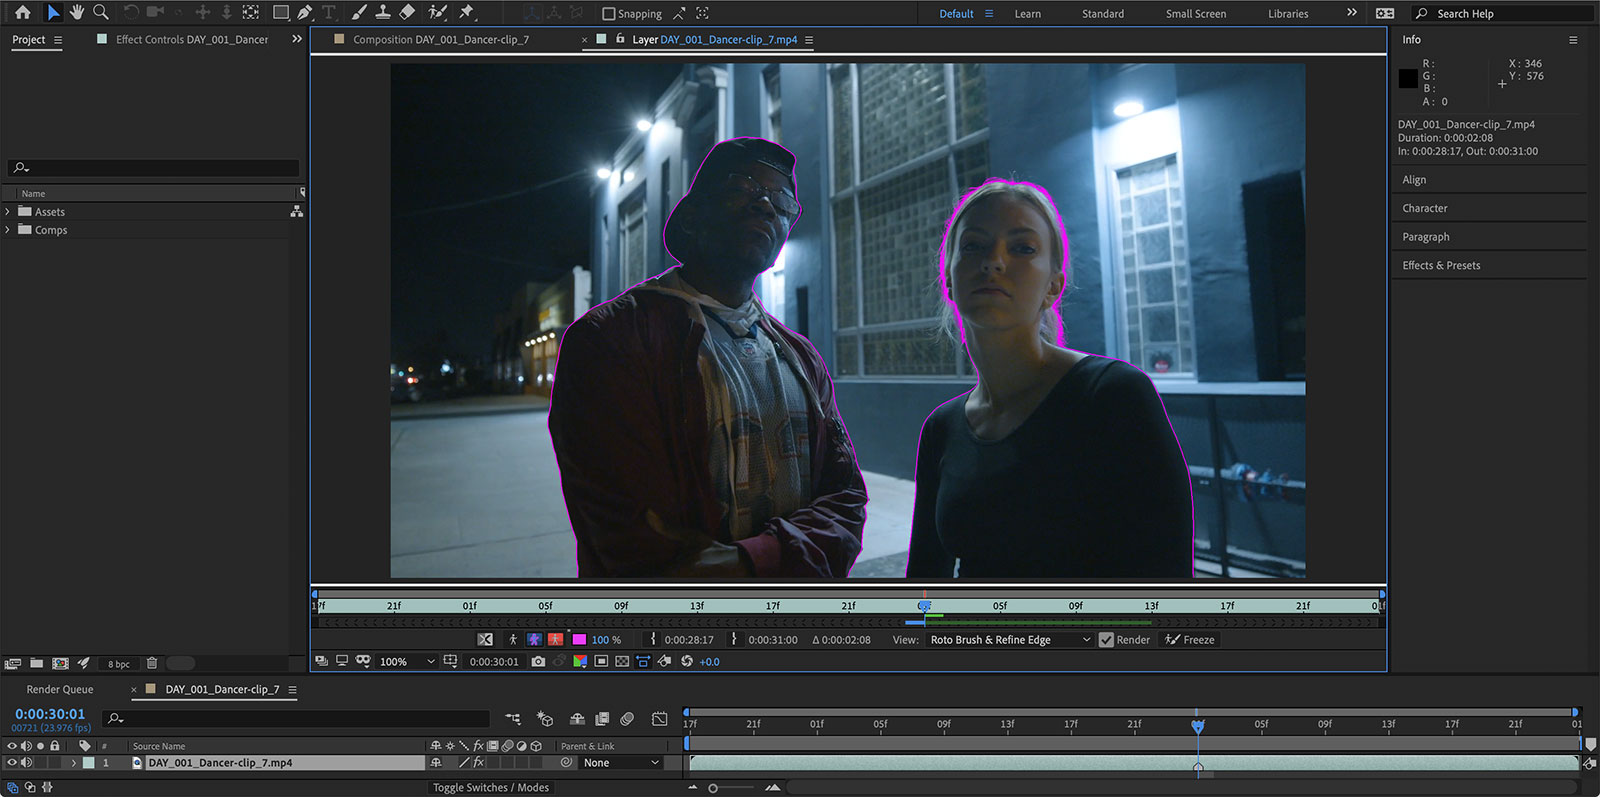1600x797 pixels.
Task: Click Toggle Switches / Modes
Action: click(x=490, y=788)
